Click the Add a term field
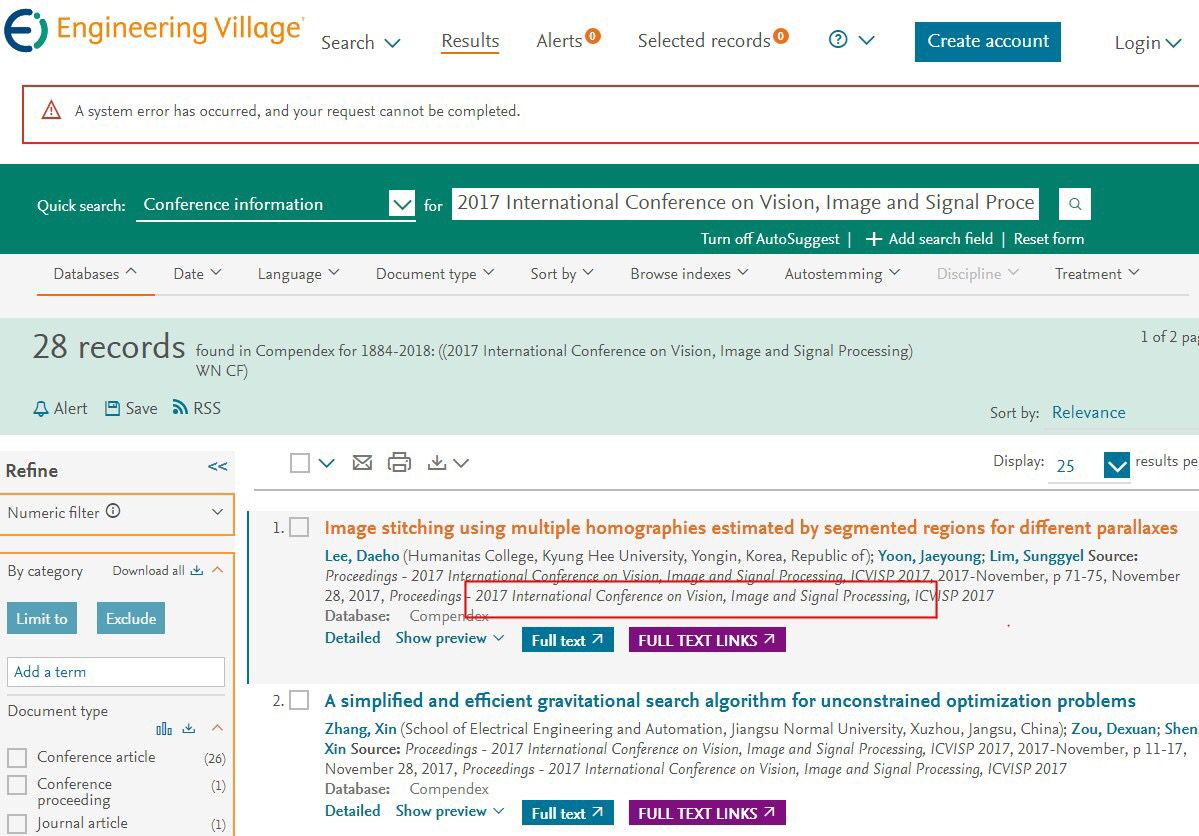 pos(116,672)
